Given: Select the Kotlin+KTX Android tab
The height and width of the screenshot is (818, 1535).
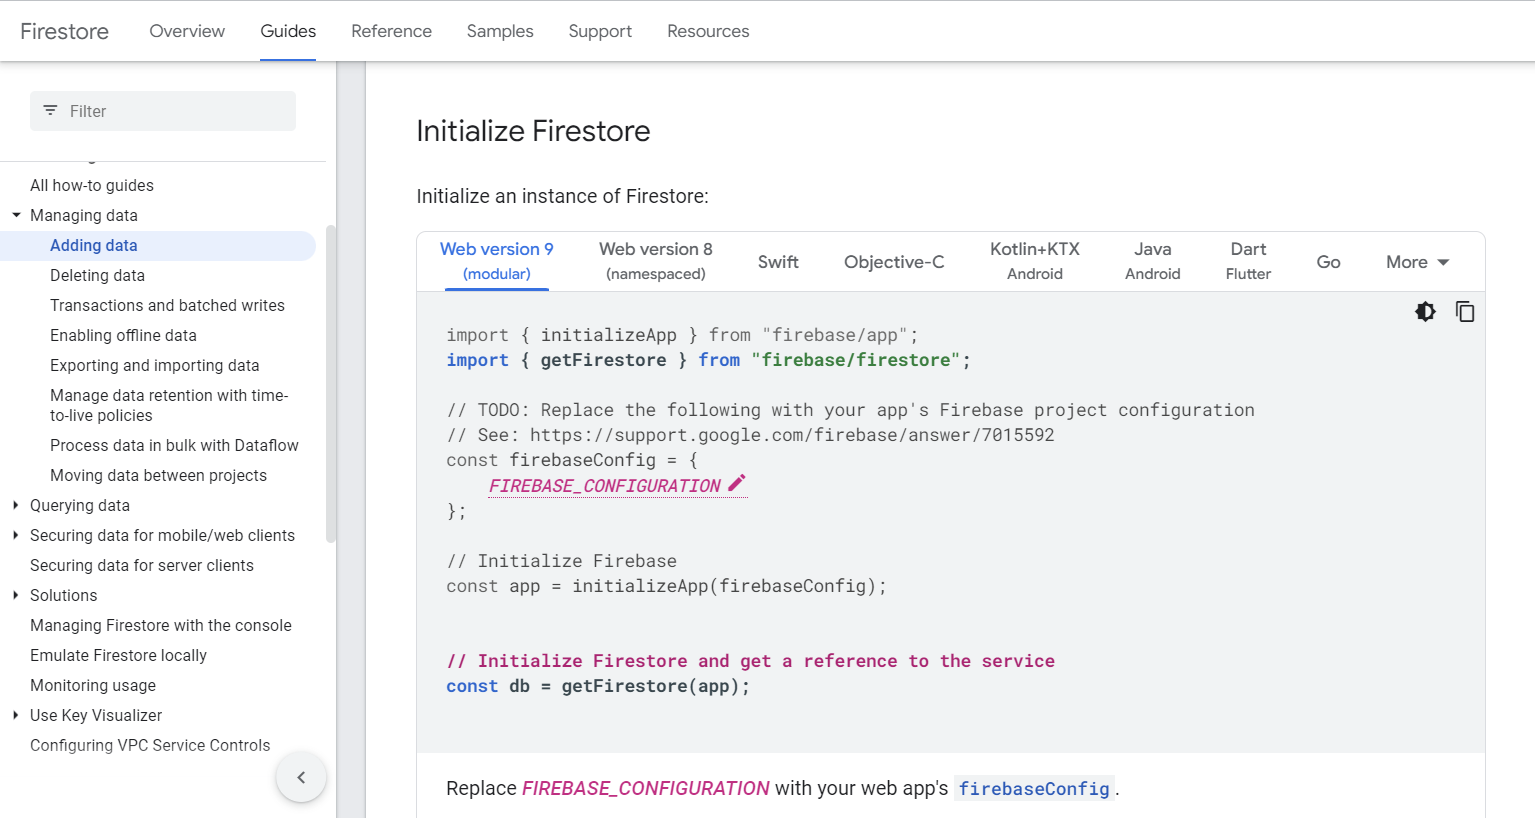Looking at the screenshot, I should coord(1035,261).
